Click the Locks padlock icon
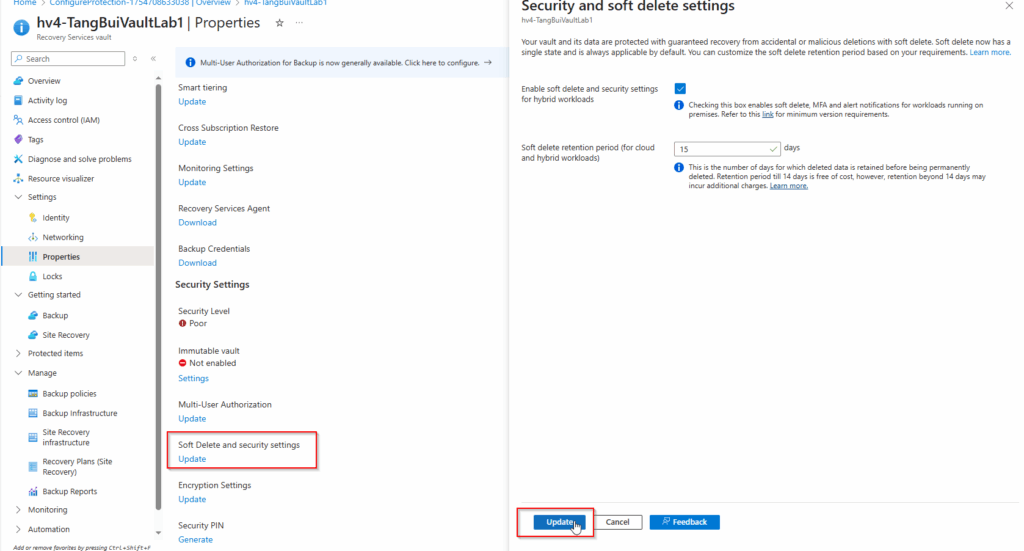Viewport: 1024px width, 551px height. [33, 277]
